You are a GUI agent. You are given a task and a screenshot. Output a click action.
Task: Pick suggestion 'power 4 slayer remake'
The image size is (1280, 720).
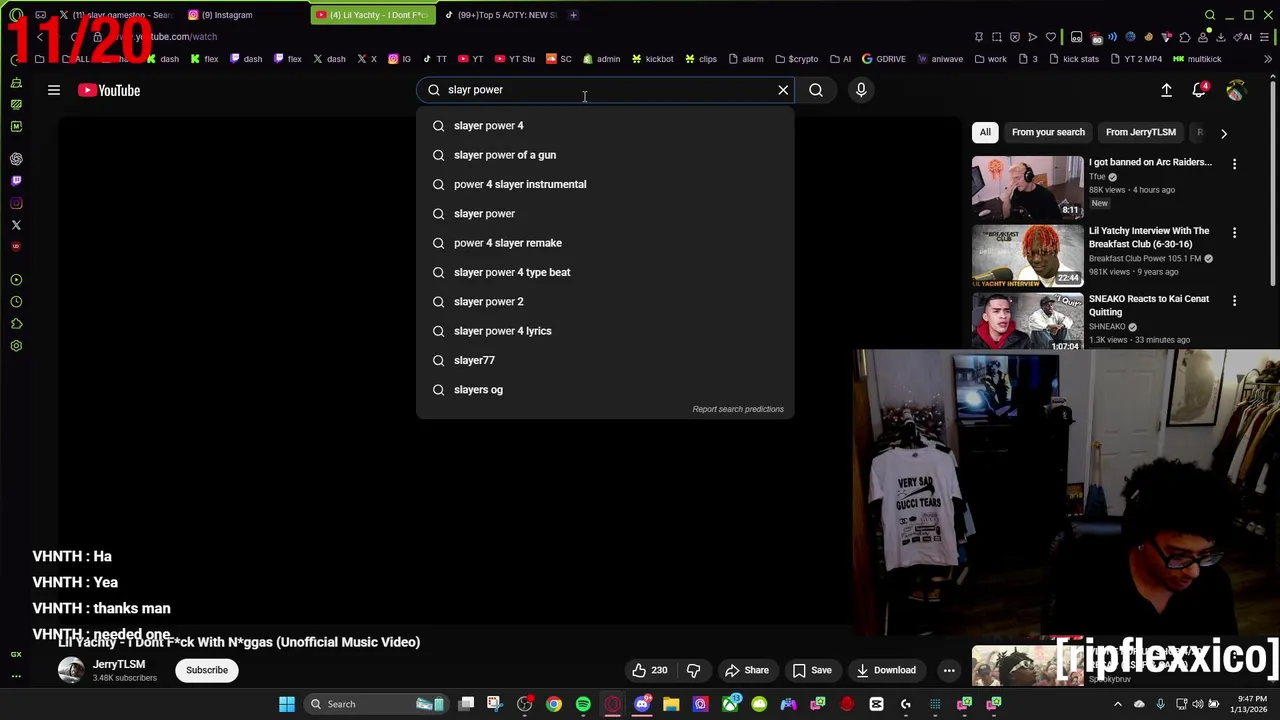click(605, 243)
